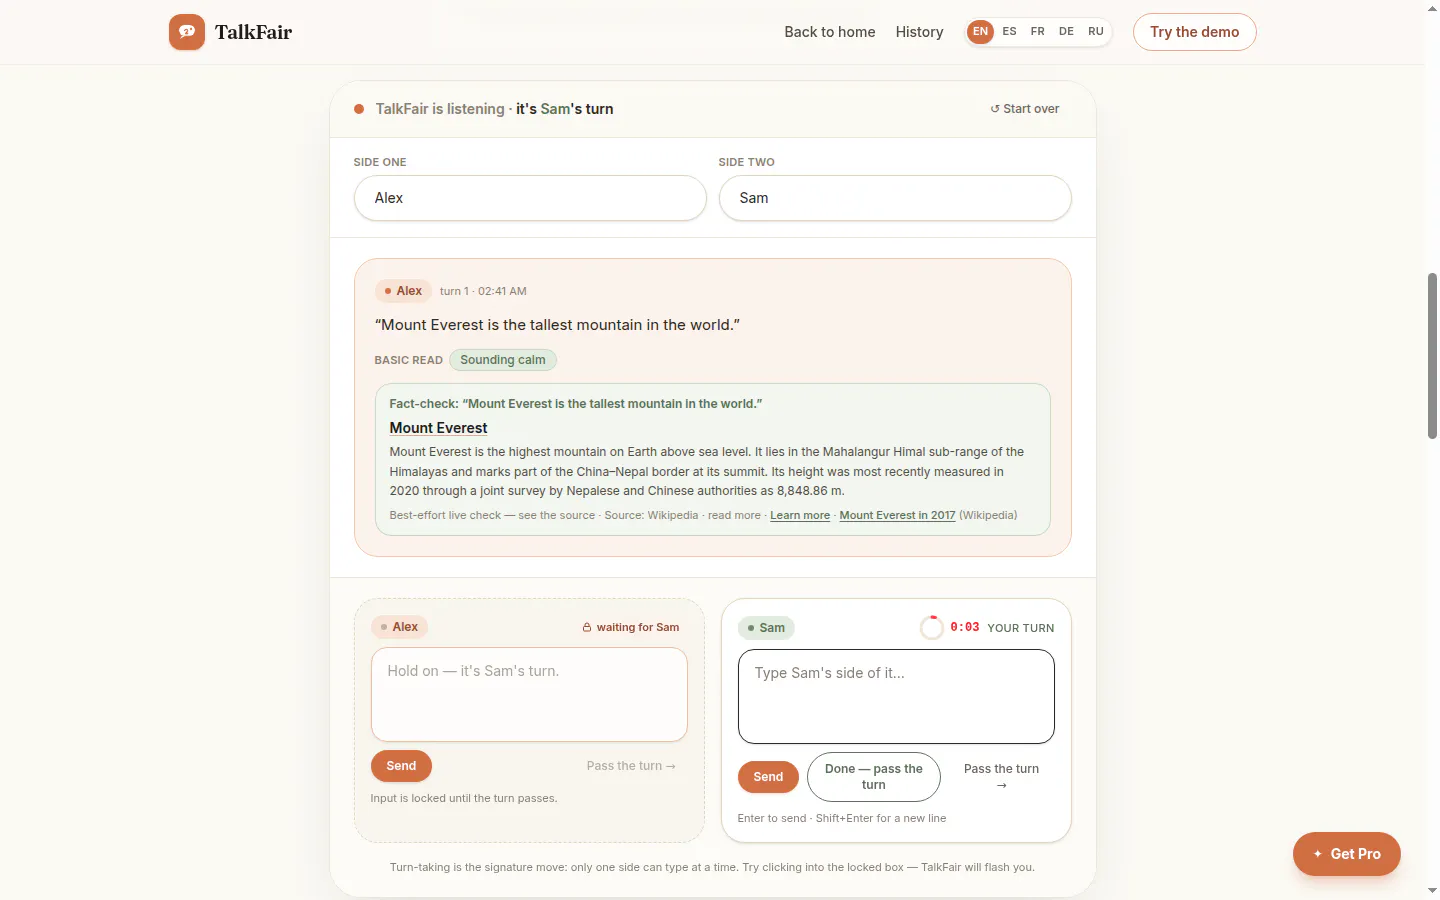The width and height of the screenshot is (1440, 900).
Task: Open the Mount Everest in 2017 link
Action: click(897, 516)
